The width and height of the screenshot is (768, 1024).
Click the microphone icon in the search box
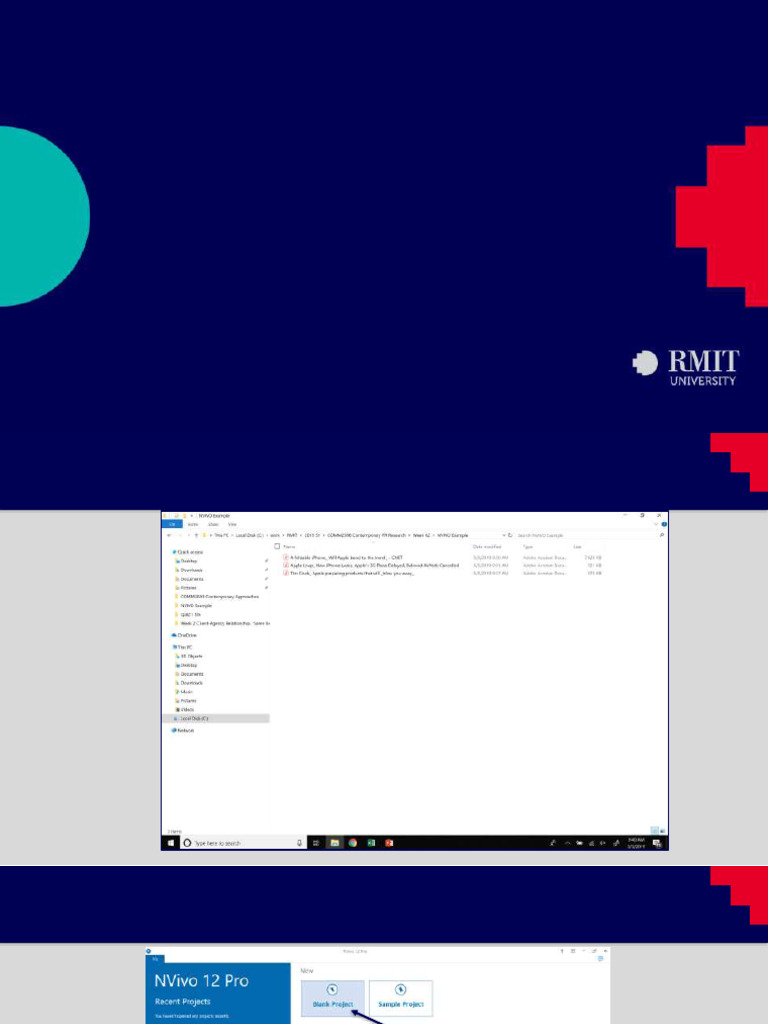300,843
